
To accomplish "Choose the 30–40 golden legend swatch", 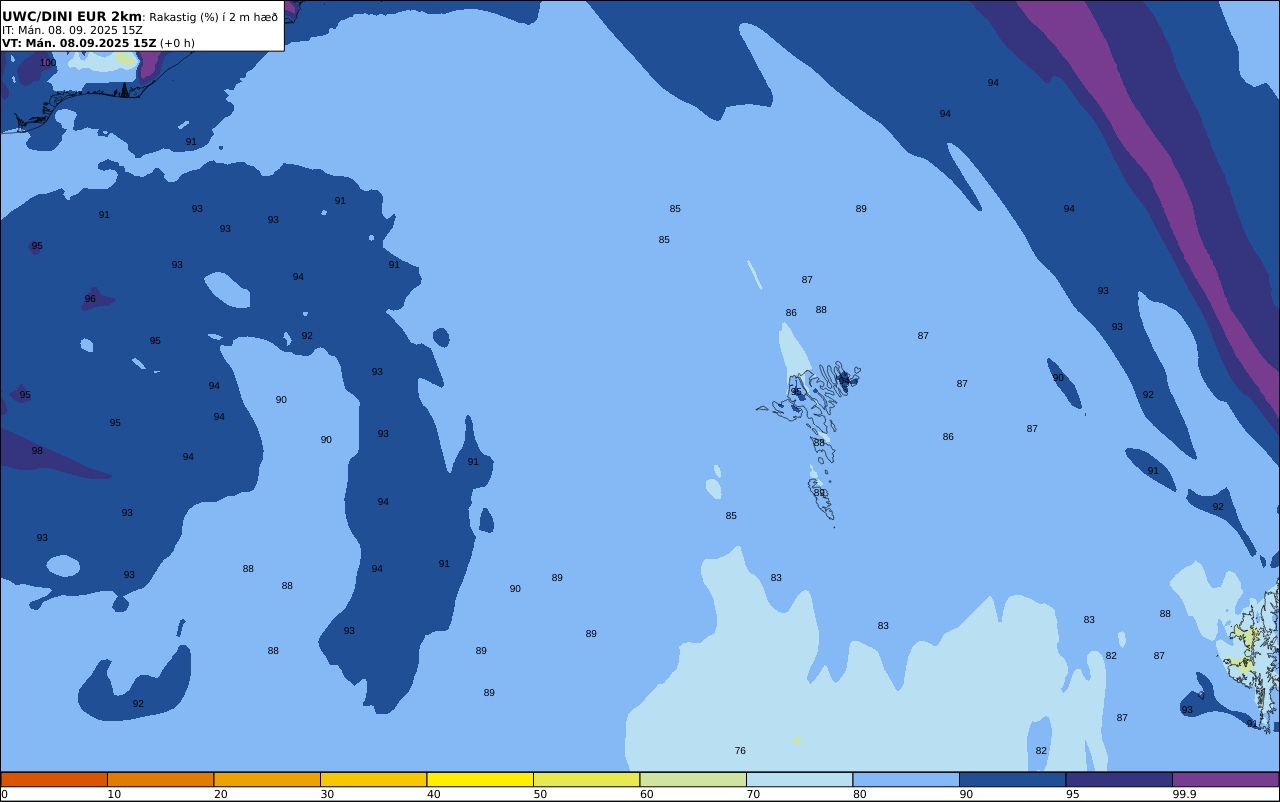I will (x=374, y=779).
